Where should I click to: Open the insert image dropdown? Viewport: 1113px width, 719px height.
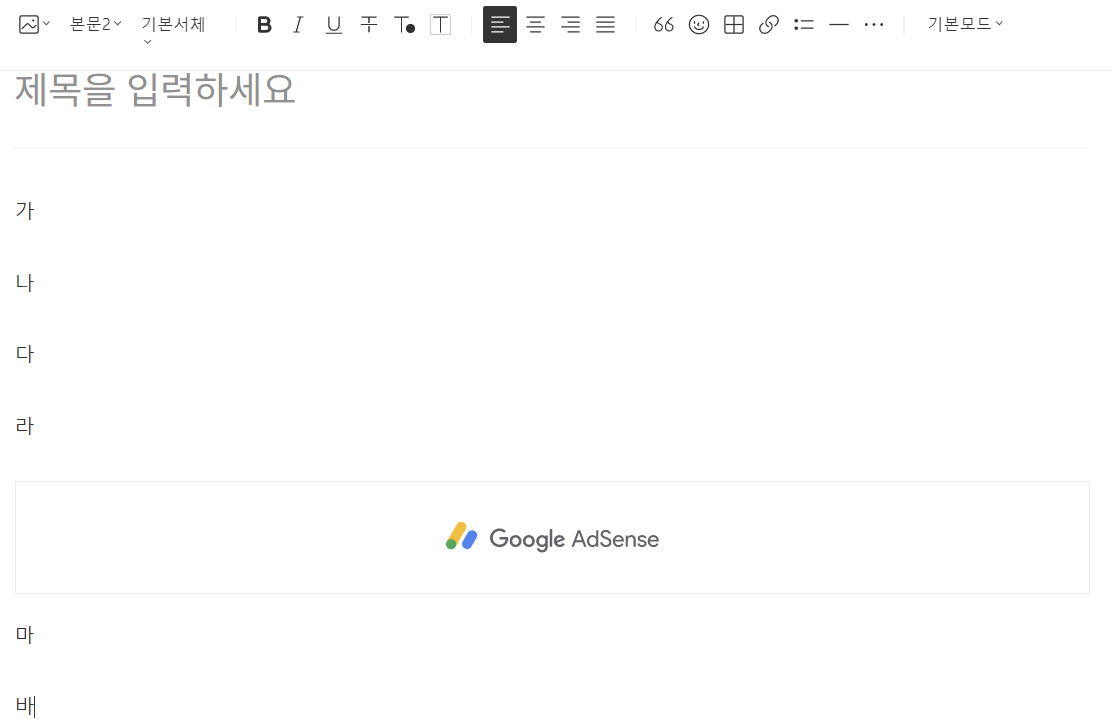pyautogui.click(x=33, y=25)
